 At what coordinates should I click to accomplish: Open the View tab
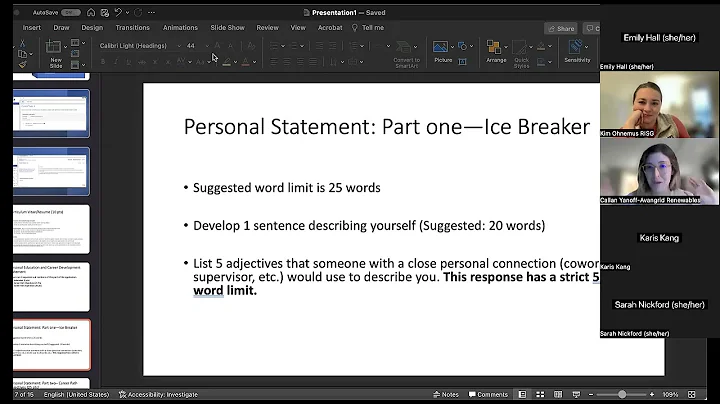point(298,28)
